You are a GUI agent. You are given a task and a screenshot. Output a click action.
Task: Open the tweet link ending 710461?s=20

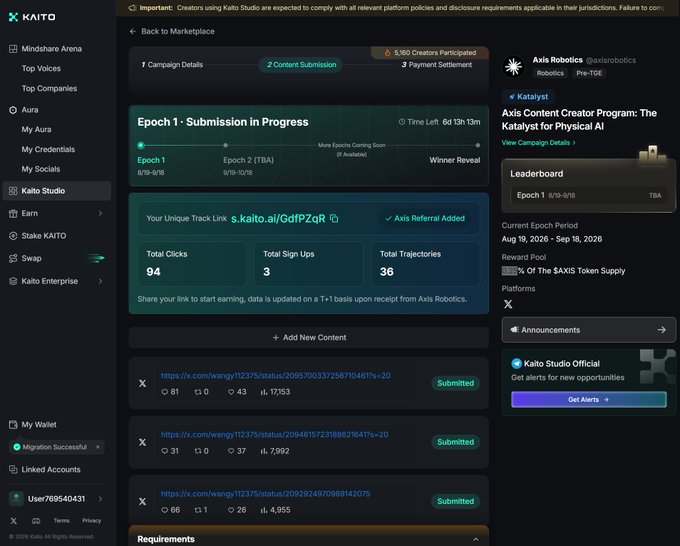(275, 376)
